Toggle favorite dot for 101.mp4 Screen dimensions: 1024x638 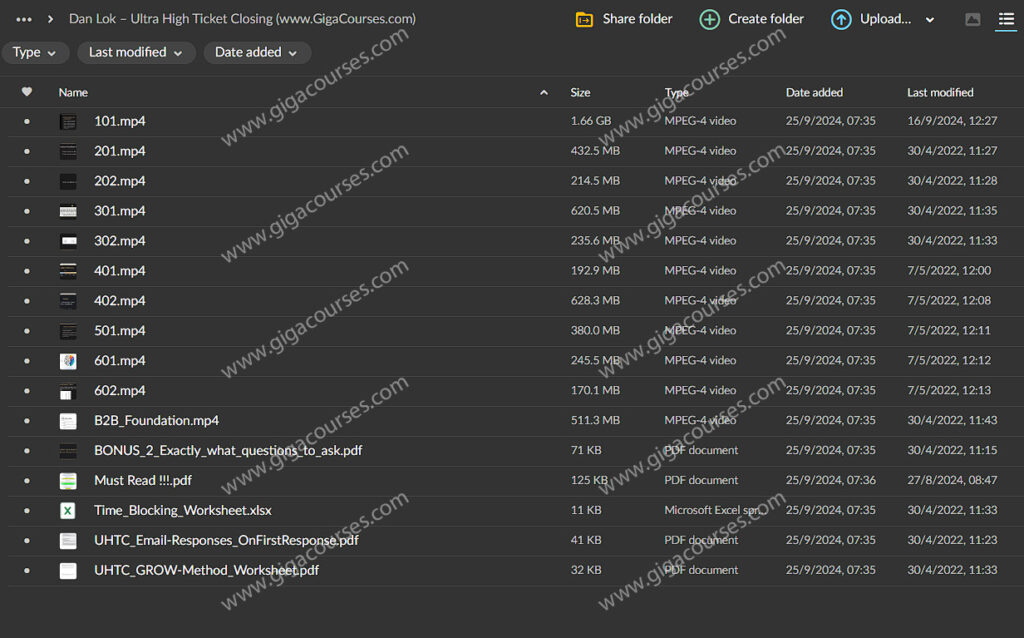pyautogui.click(x=27, y=122)
